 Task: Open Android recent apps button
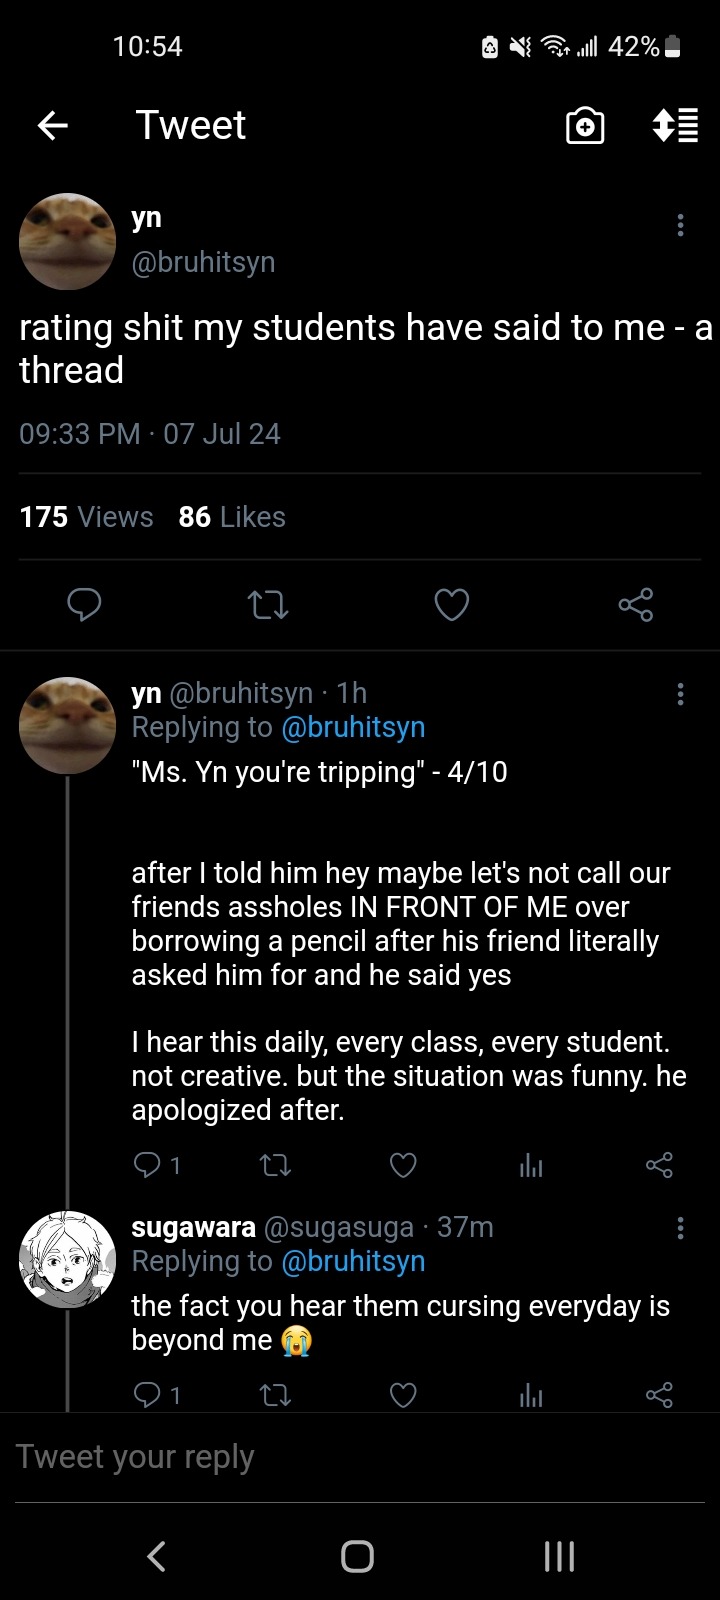pyautogui.click(x=559, y=1556)
